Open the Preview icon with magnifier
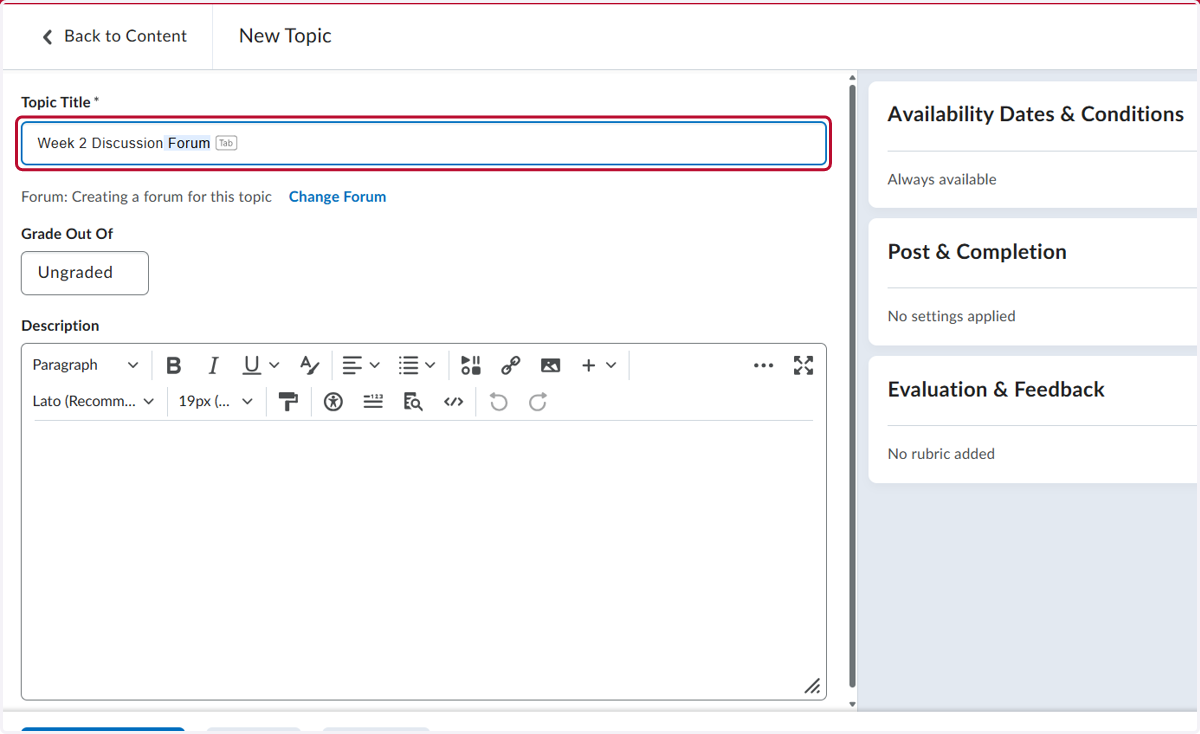 coord(413,402)
